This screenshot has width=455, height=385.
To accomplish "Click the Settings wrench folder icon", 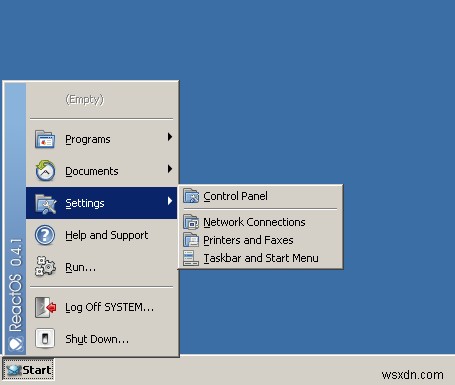I will [x=45, y=203].
